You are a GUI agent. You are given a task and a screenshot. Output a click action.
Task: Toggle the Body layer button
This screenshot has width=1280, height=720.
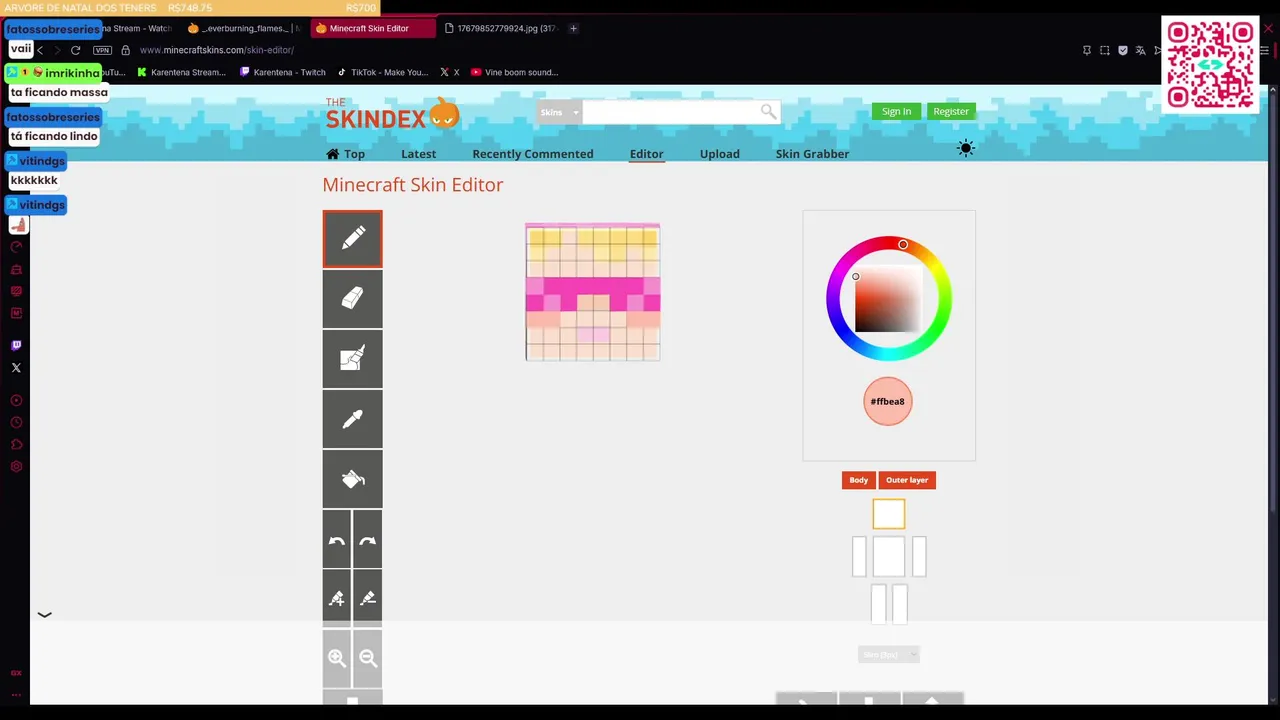coord(859,480)
